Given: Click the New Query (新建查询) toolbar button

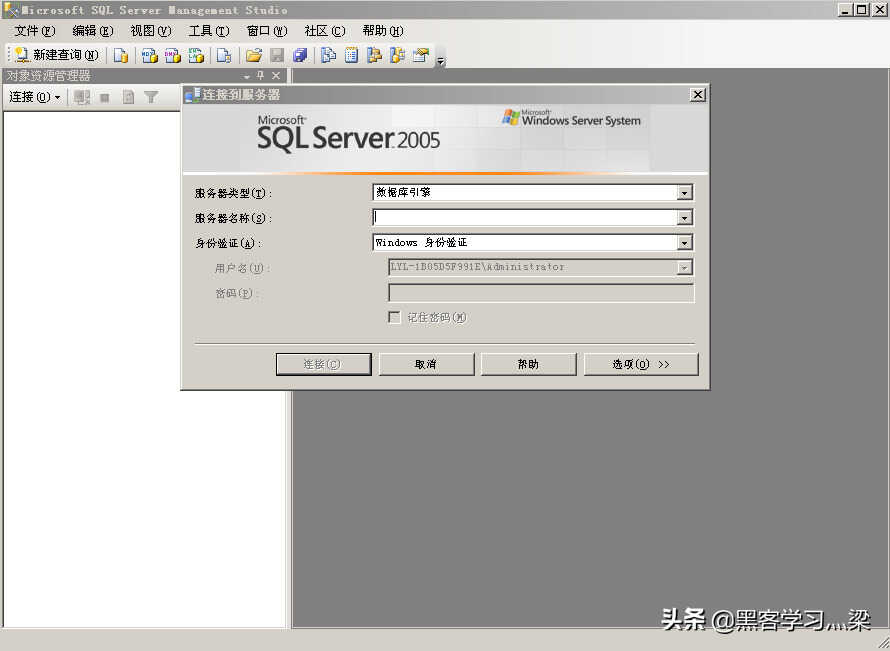Looking at the screenshot, I should point(57,55).
